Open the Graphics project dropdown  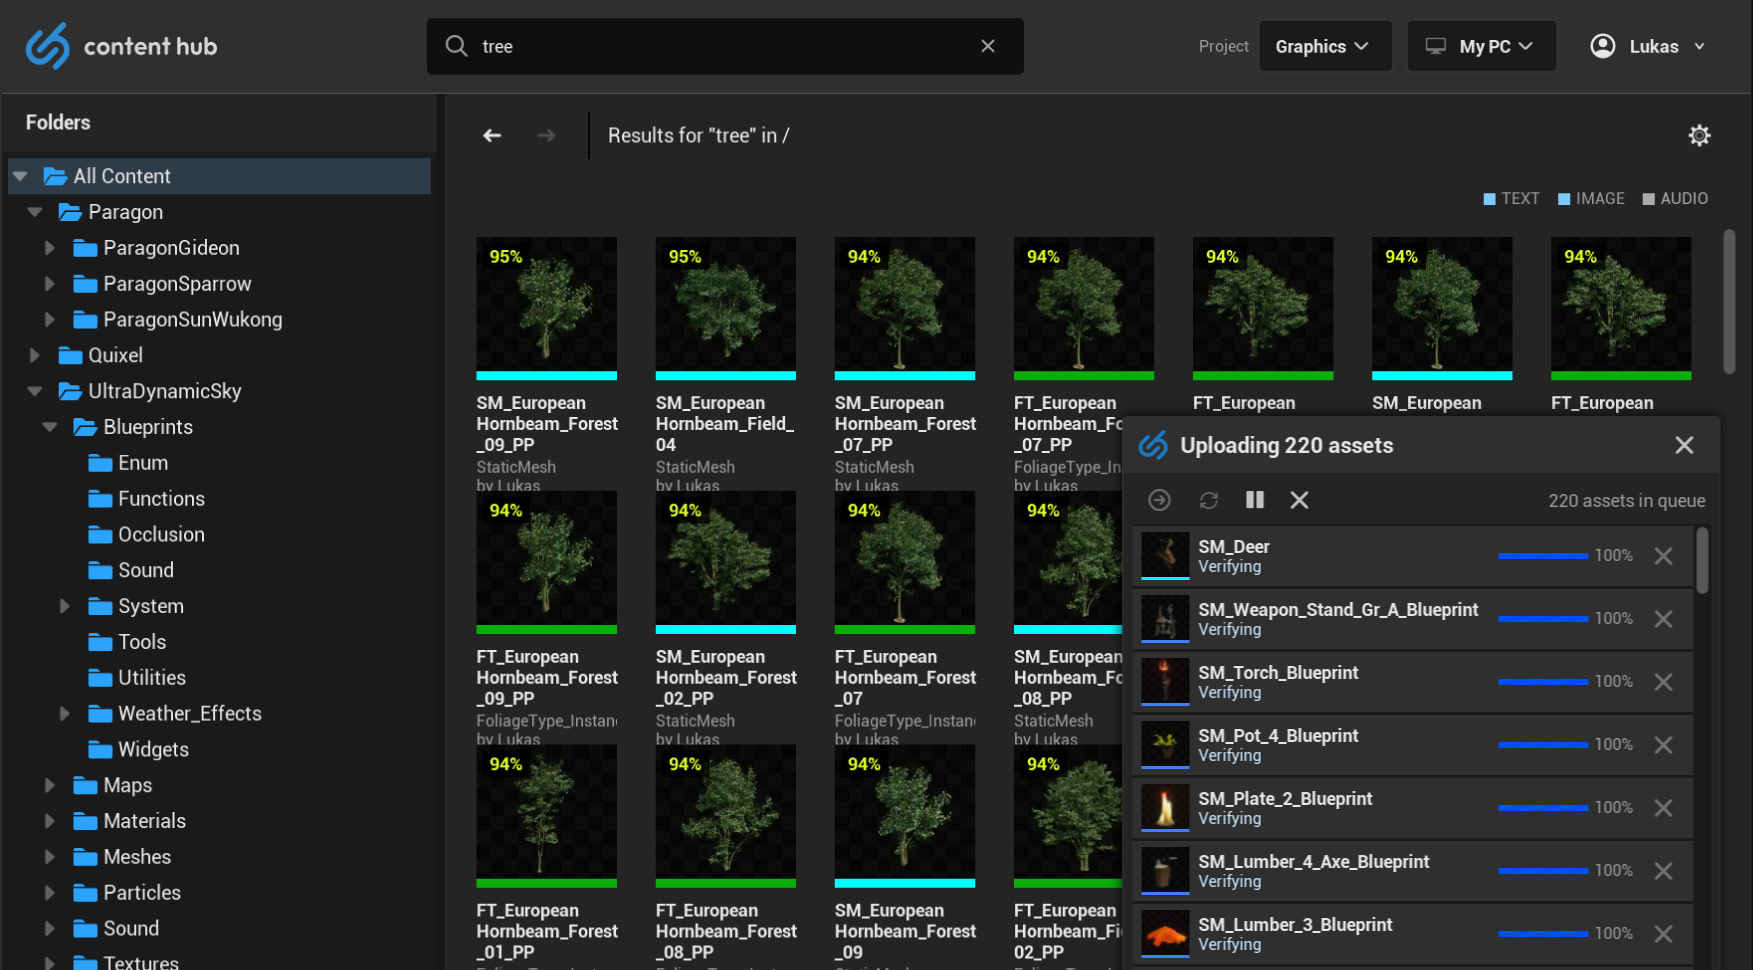1325,46
